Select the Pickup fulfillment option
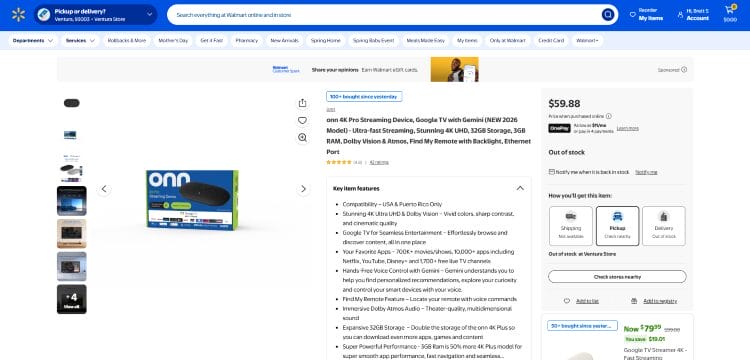 618,226
